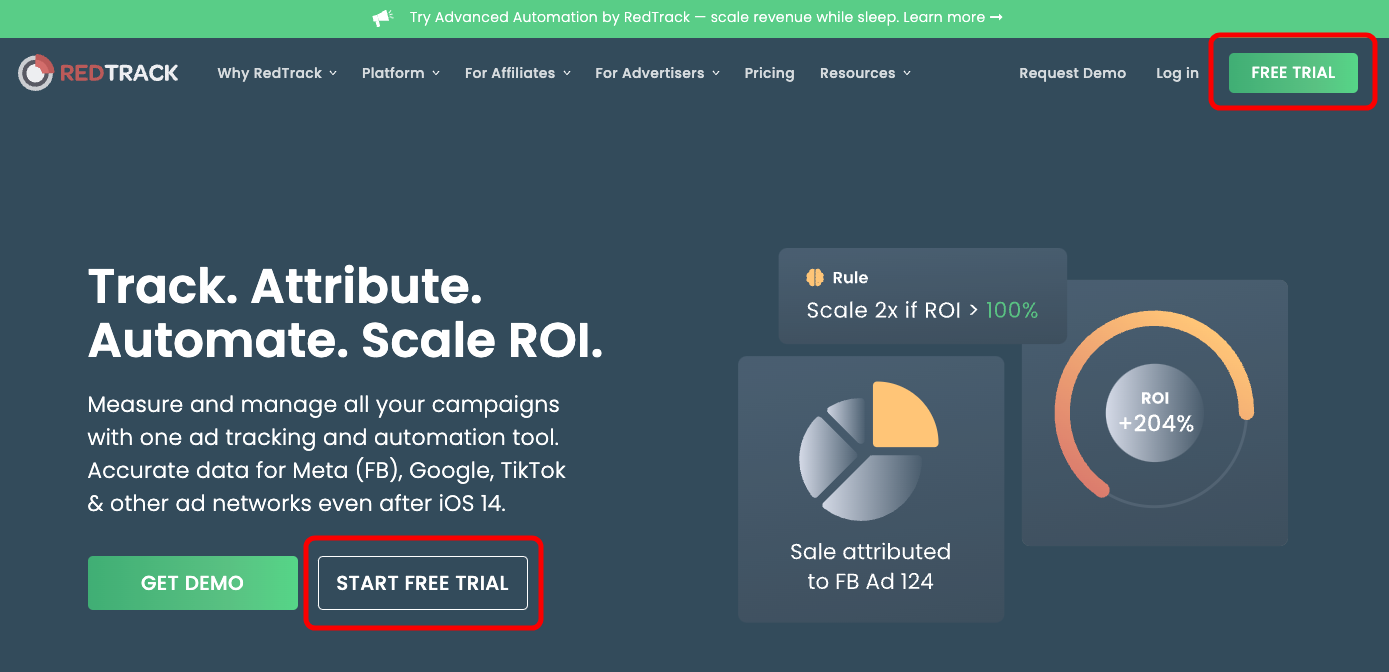The image size is (1389, 672).
Task: Select the 'Request Demo' header option
Action: pos(1072,72)
